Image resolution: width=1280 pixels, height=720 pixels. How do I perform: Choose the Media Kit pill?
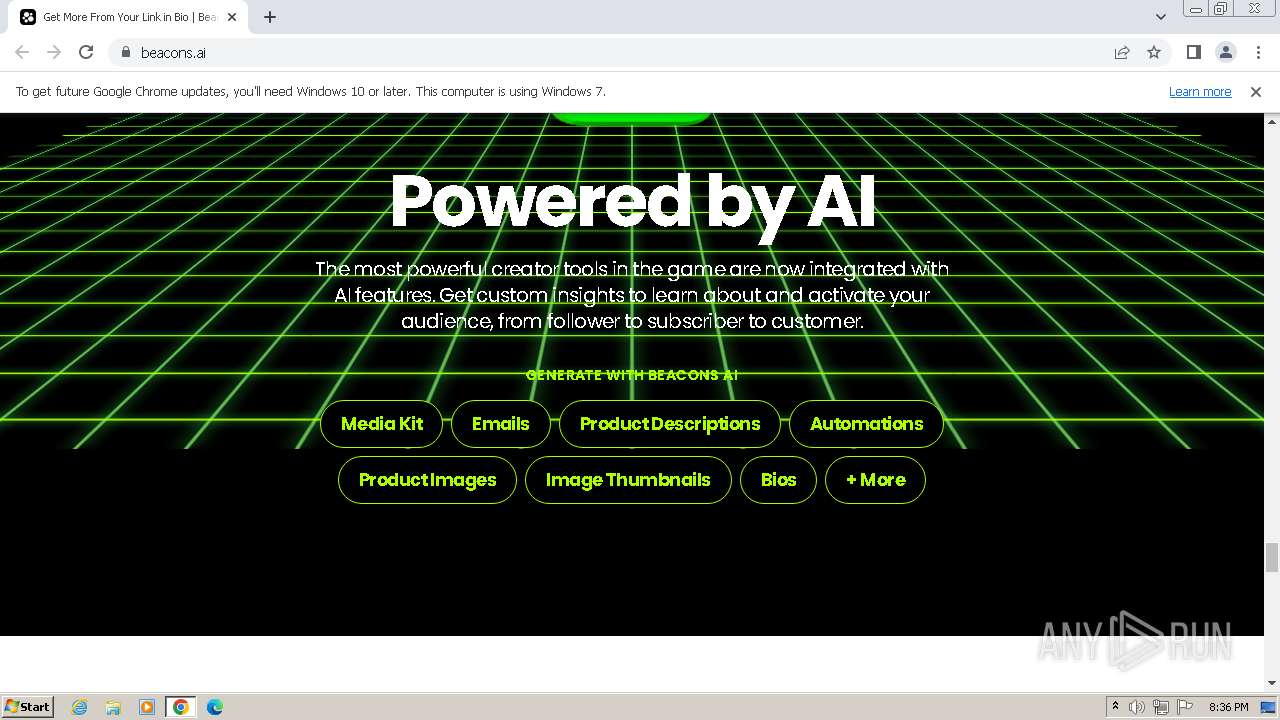(x=382, y=424)
